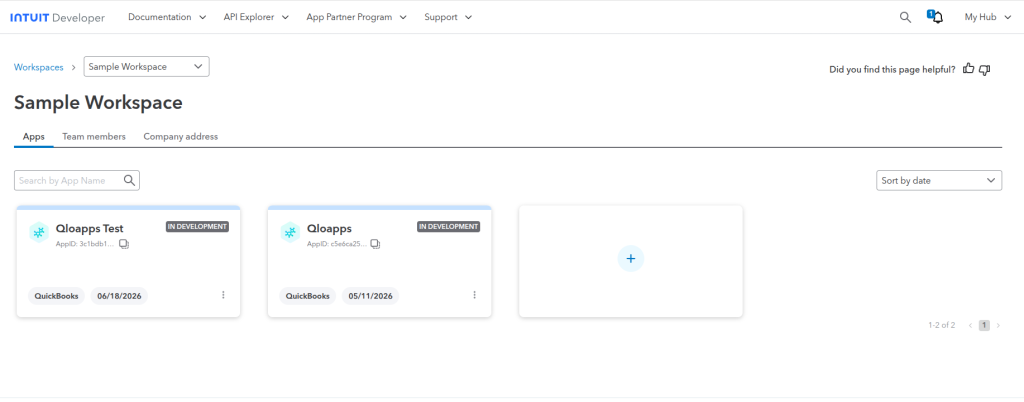Open the My Hub dropdown
Viewport: 1024px width, 402px height.
[x=988, y=17]
